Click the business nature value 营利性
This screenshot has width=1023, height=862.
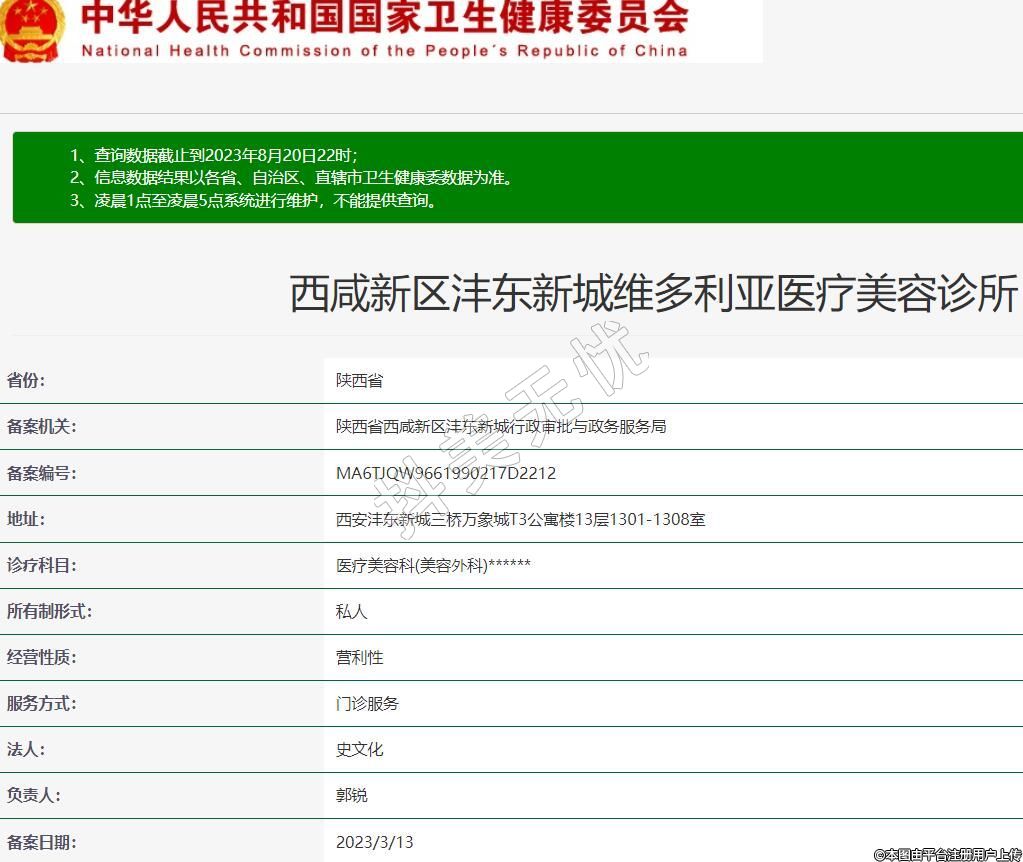[x=359, y=657]
